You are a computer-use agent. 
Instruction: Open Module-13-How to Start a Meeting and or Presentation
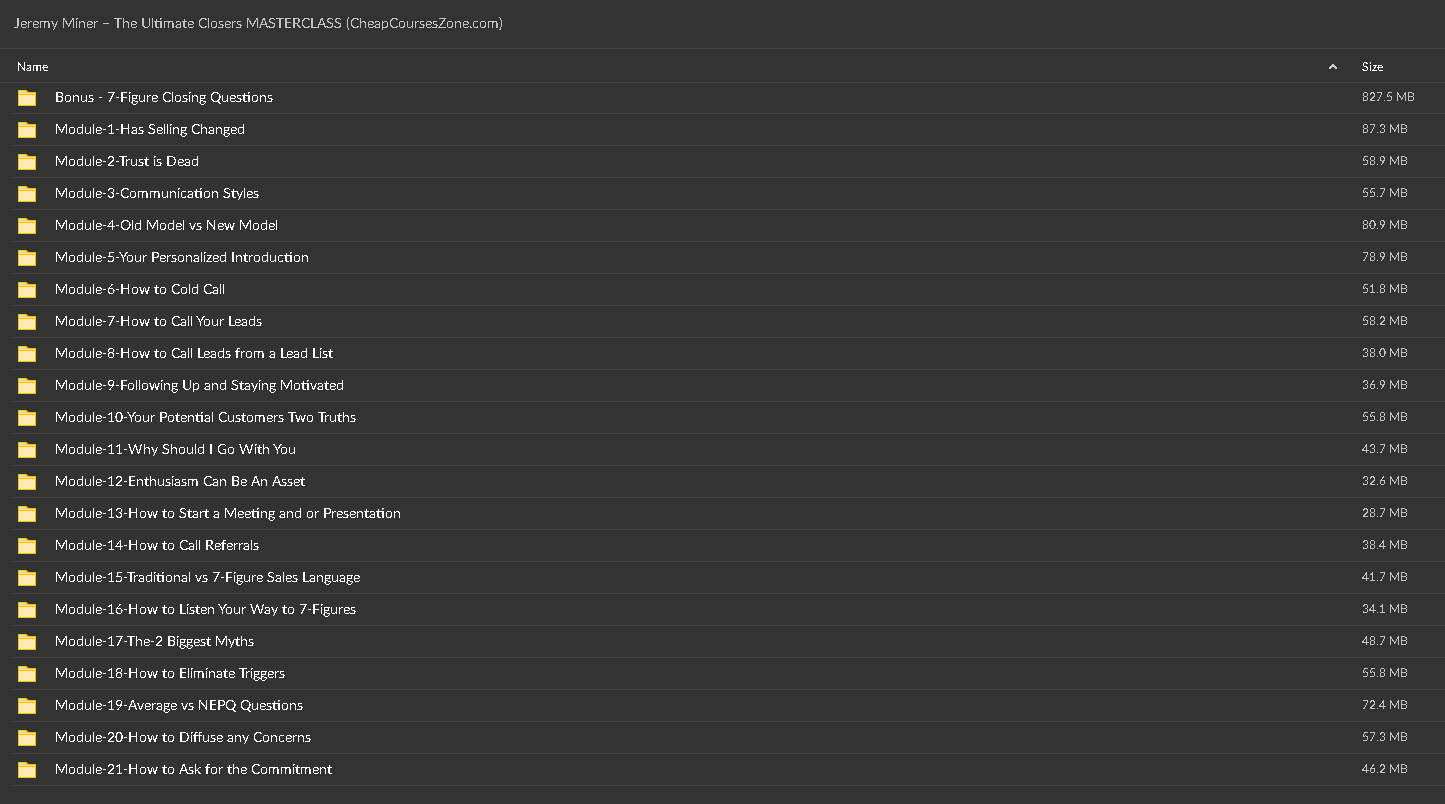click(228, 513)
